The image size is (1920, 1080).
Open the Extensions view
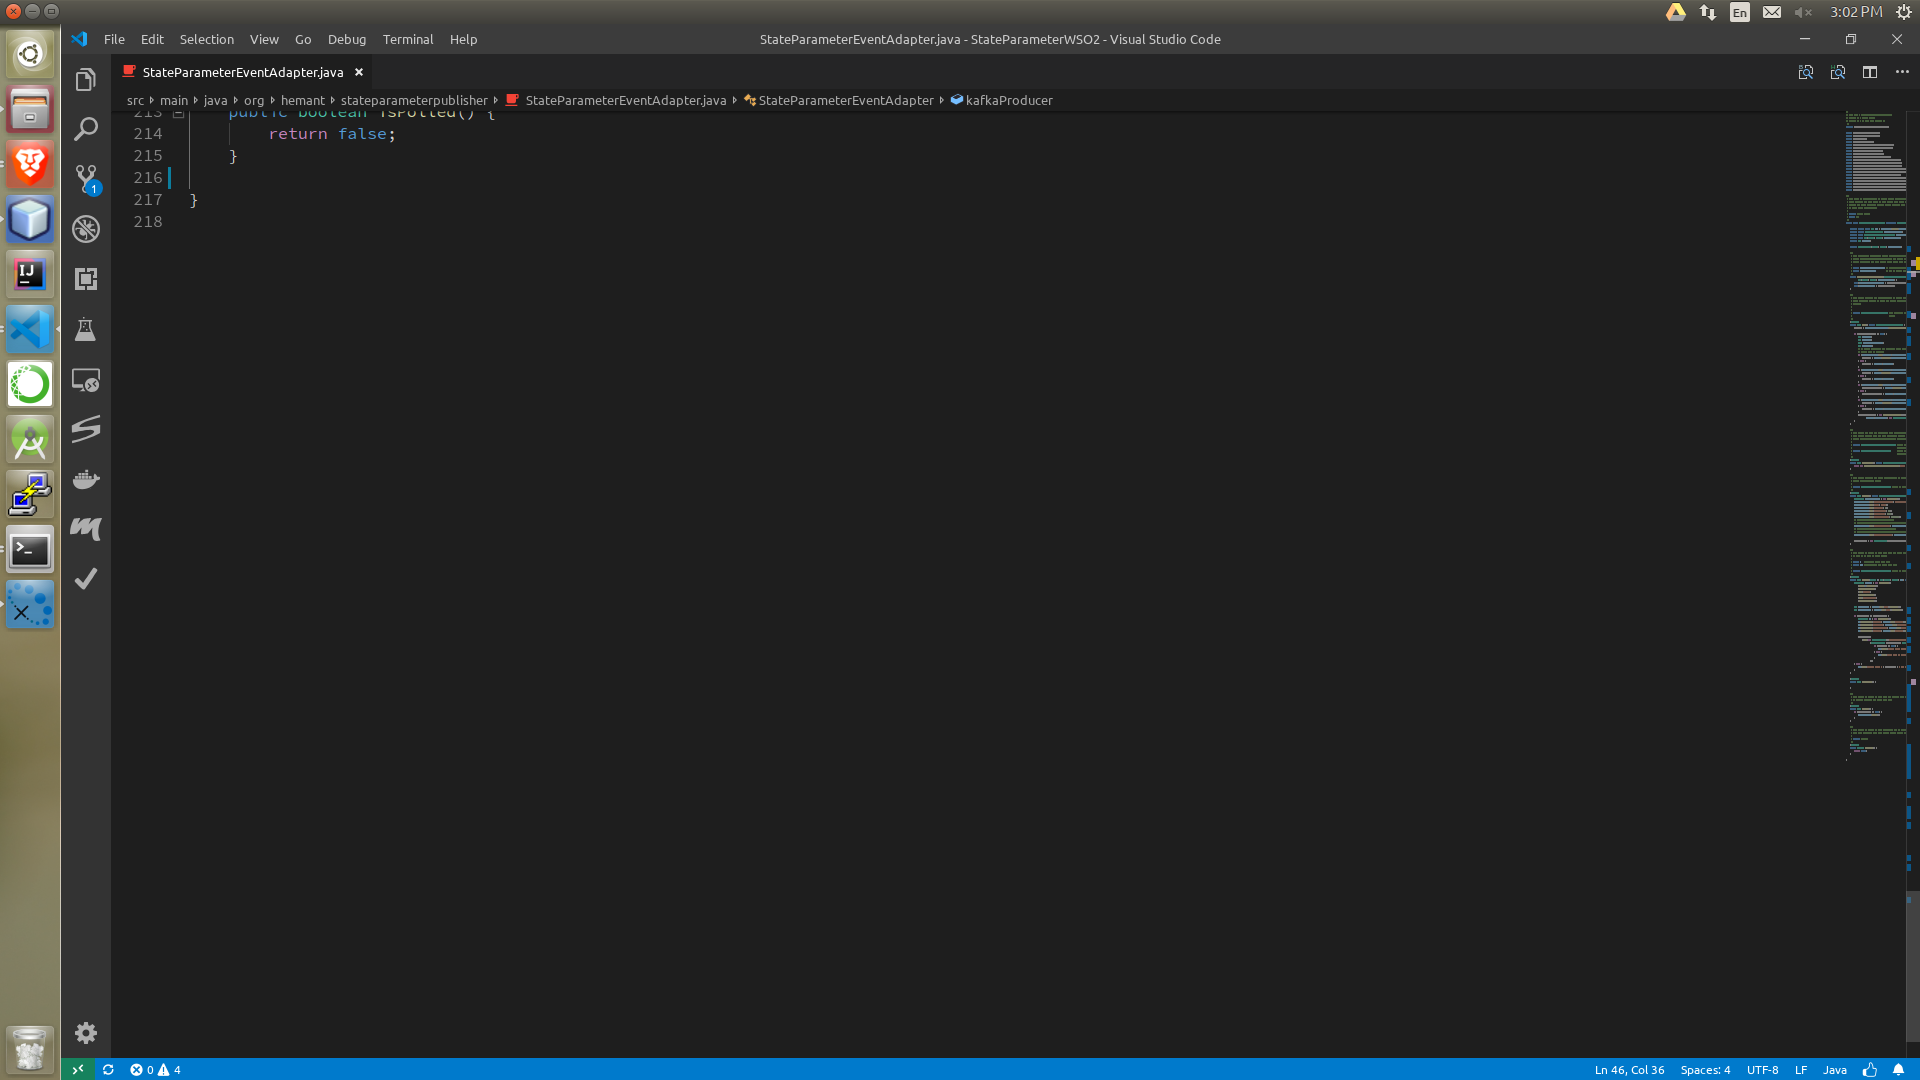point(86,281)
